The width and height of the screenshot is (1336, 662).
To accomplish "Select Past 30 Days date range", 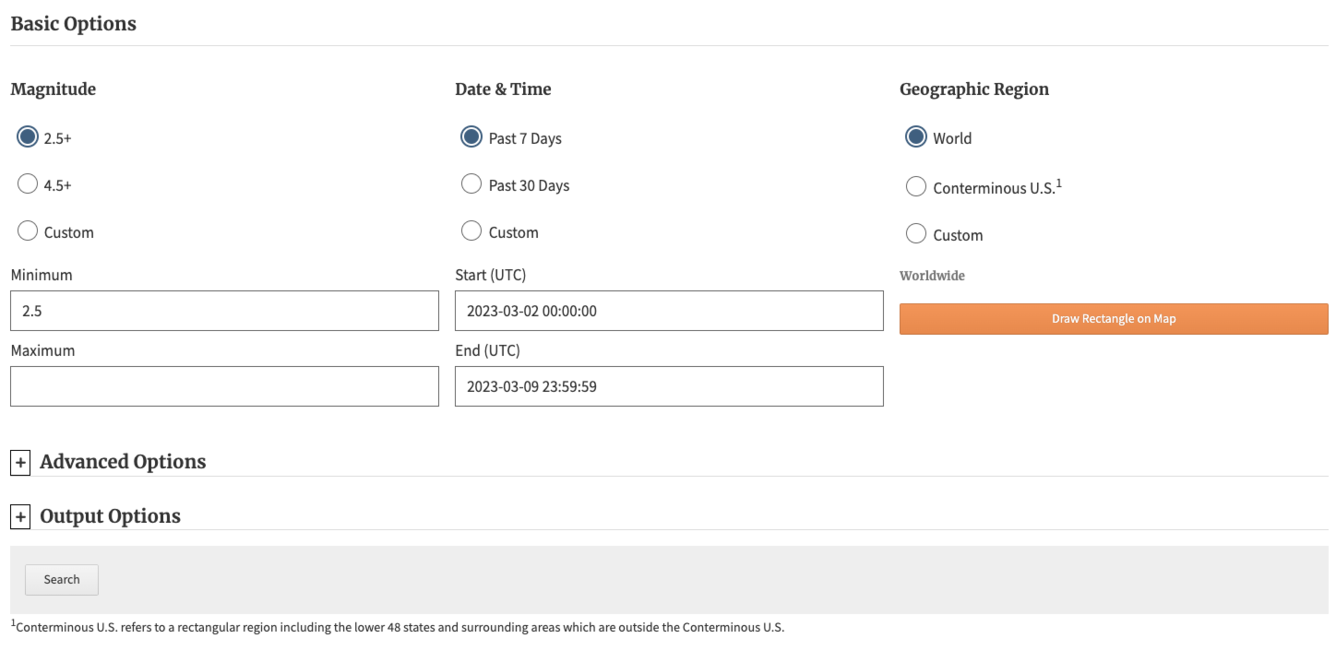I will pyautogui.click(x=471, y=184).
